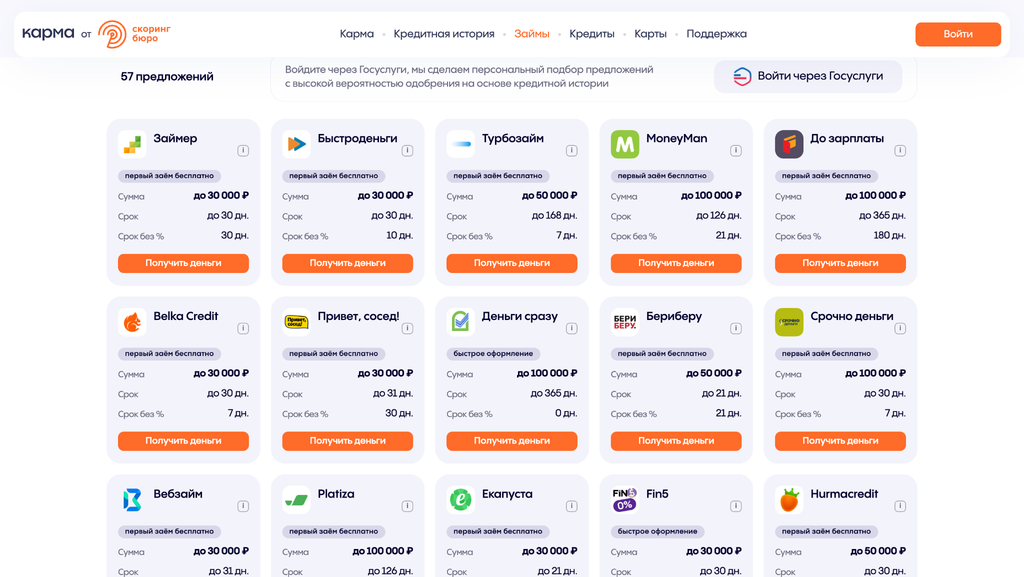This screenshot has height=577, width=1024.
Task: Open the Срочно деньги info icon
Action: [x=900, y=328]
